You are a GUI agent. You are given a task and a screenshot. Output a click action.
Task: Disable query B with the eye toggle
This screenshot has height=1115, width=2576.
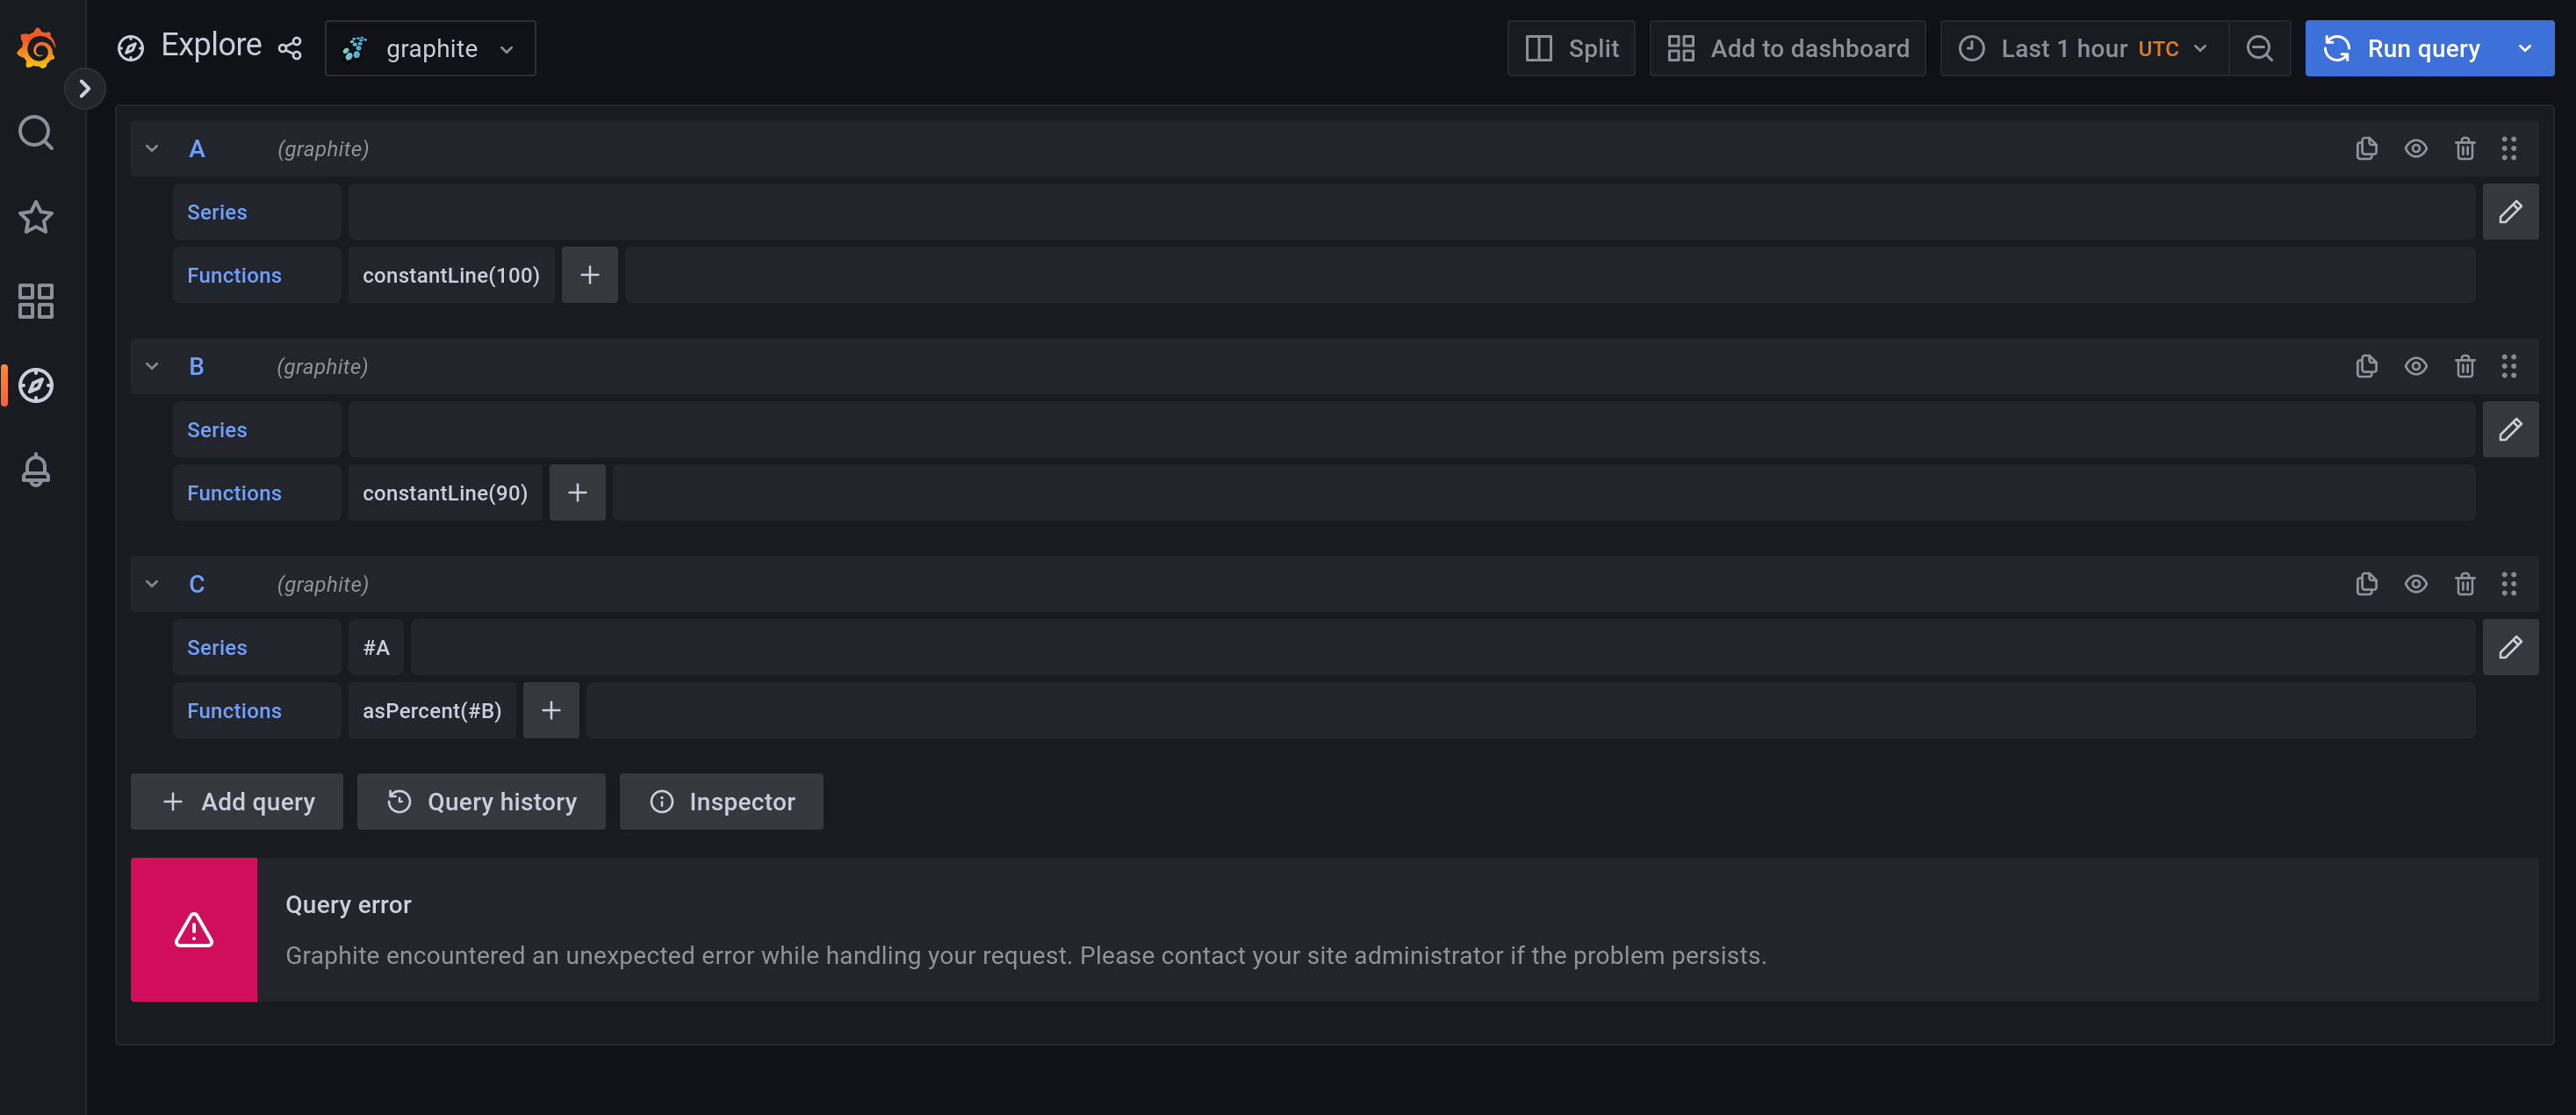pos(2416,366)
